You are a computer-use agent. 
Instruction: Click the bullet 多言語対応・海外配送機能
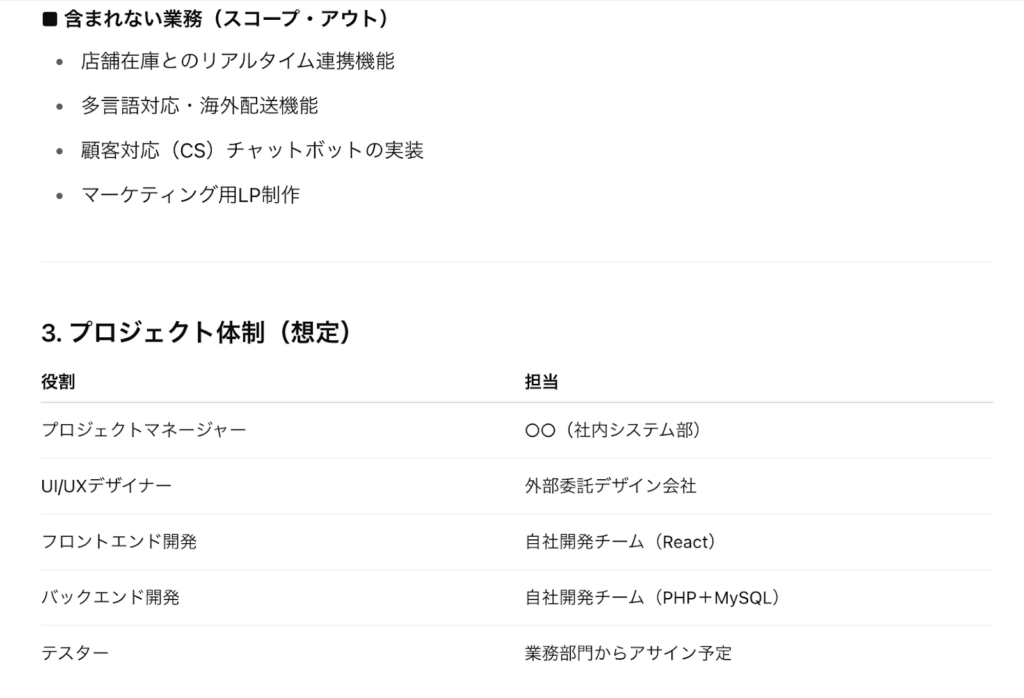pyautogui.click(x=199, y=106)
